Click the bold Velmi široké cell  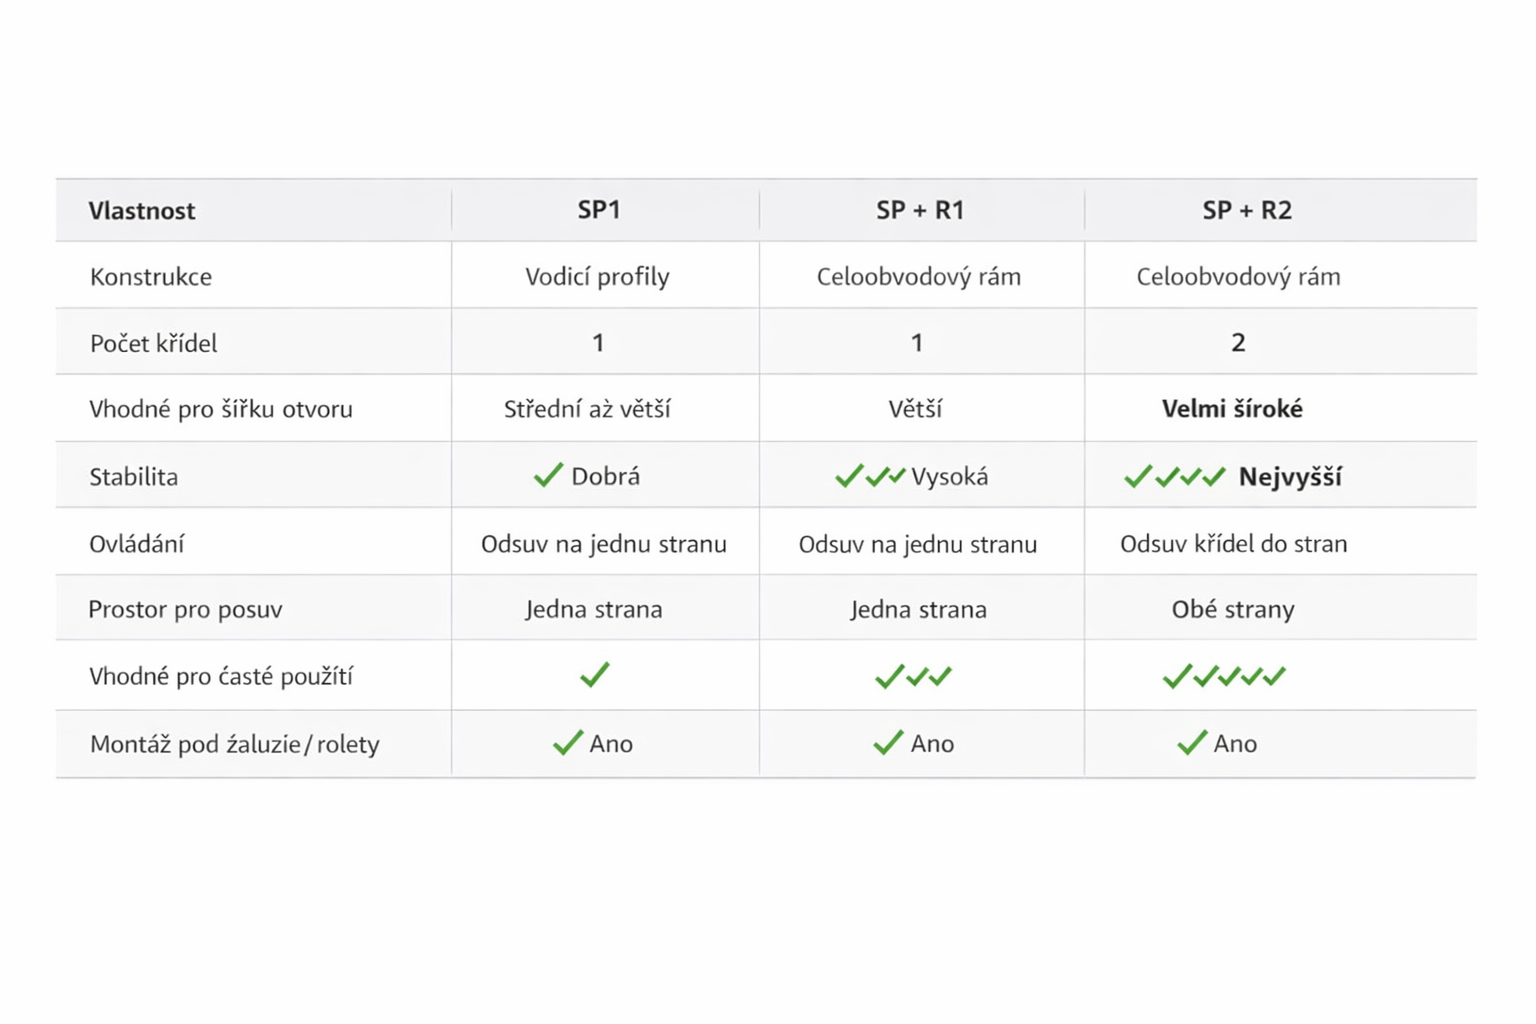[x=1232, y=409]
